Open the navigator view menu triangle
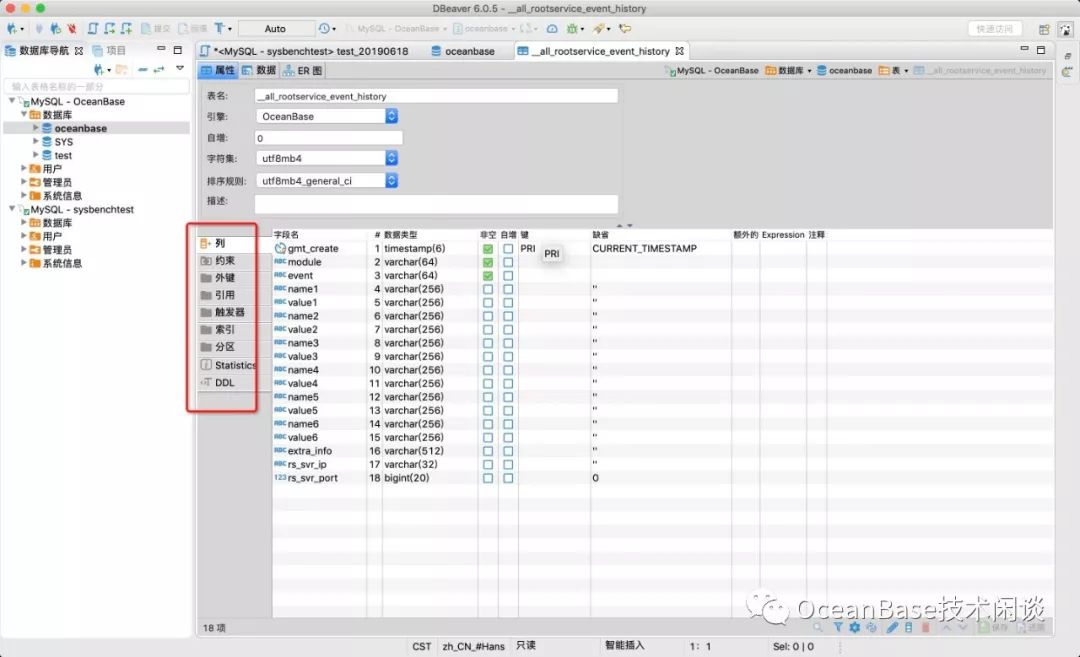This screenshot has height=657, width=1080. (180, 68)
